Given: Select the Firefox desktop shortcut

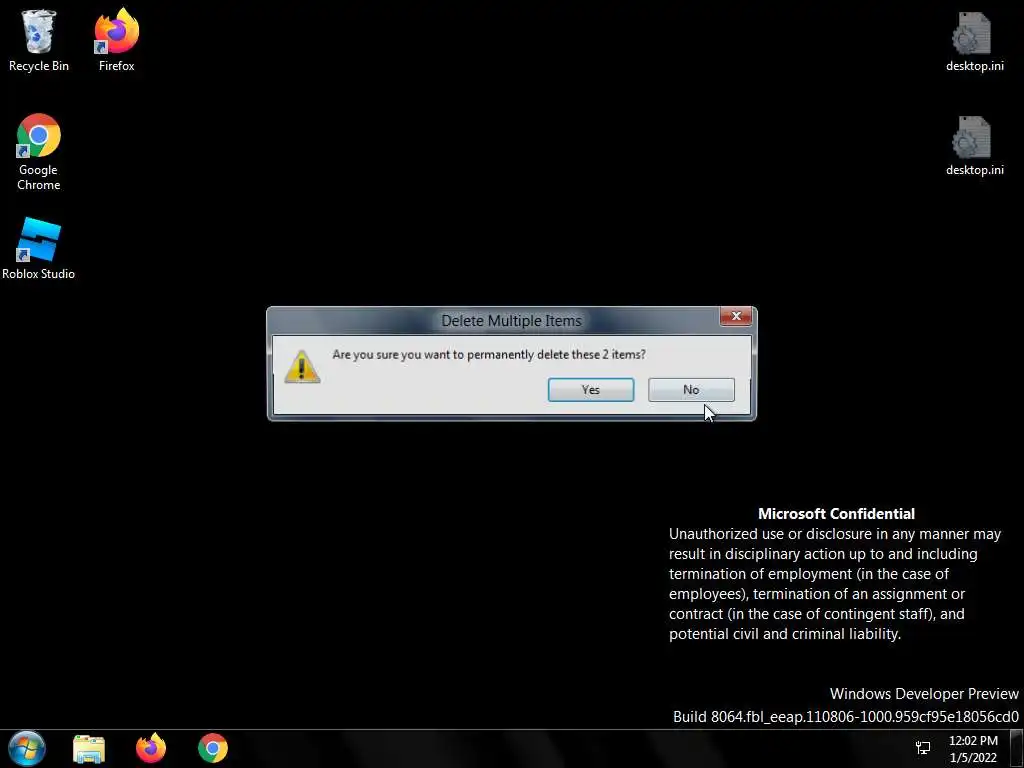Looking at the screenshot, I should [x=116, y=40].
